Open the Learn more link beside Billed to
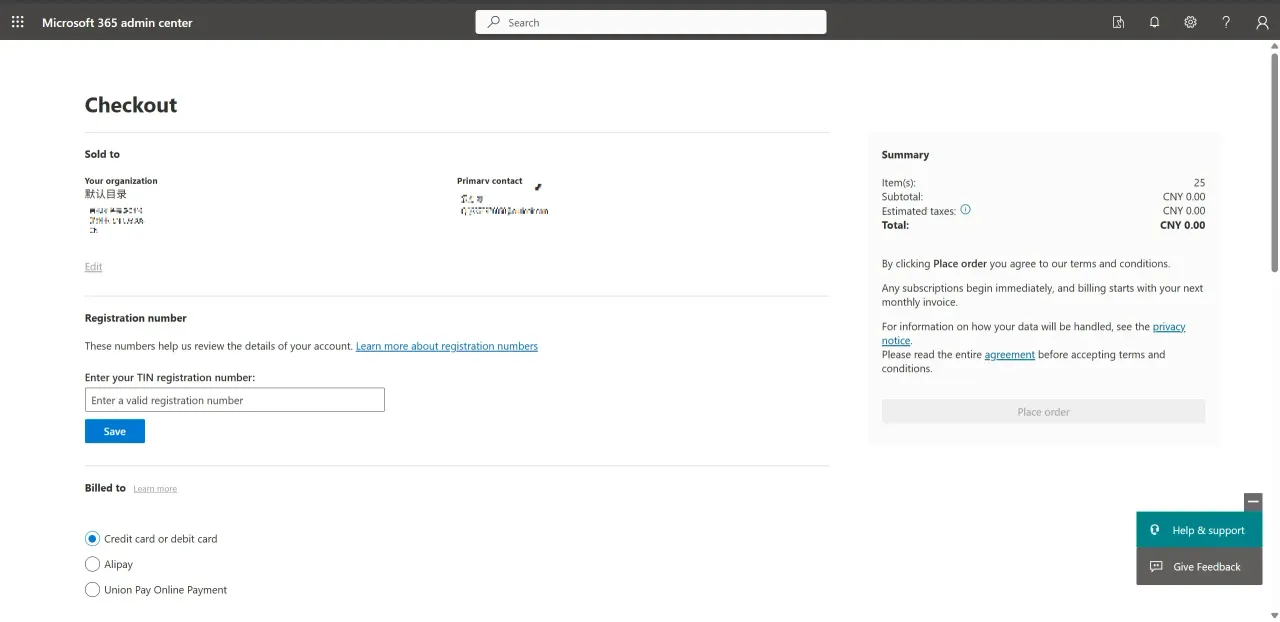 pos(155,489)
